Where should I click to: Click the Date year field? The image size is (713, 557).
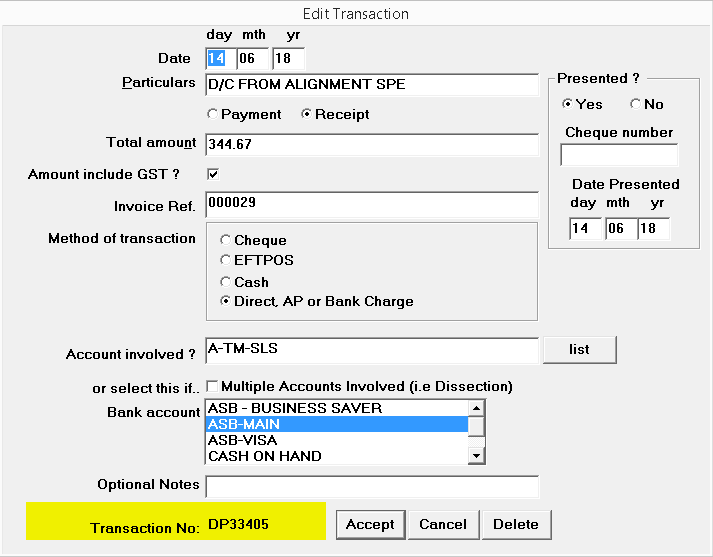tap(289, 58)
